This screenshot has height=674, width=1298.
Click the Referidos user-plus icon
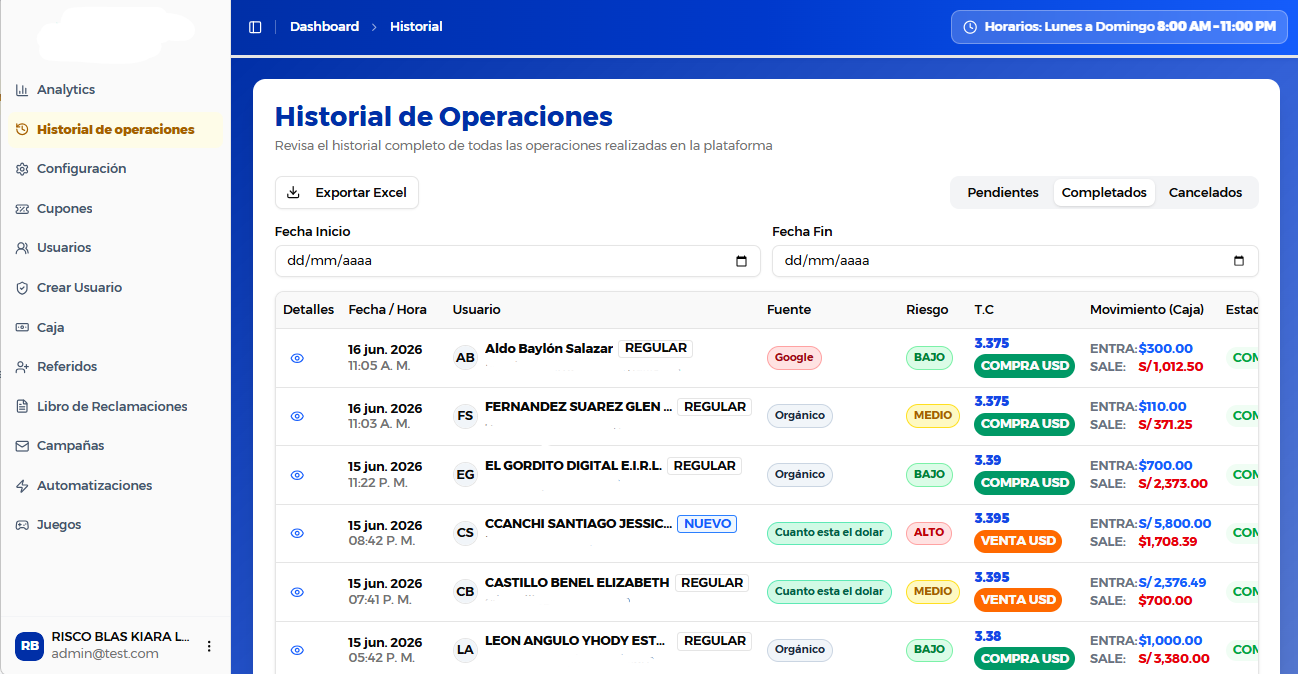coord(22,367)
